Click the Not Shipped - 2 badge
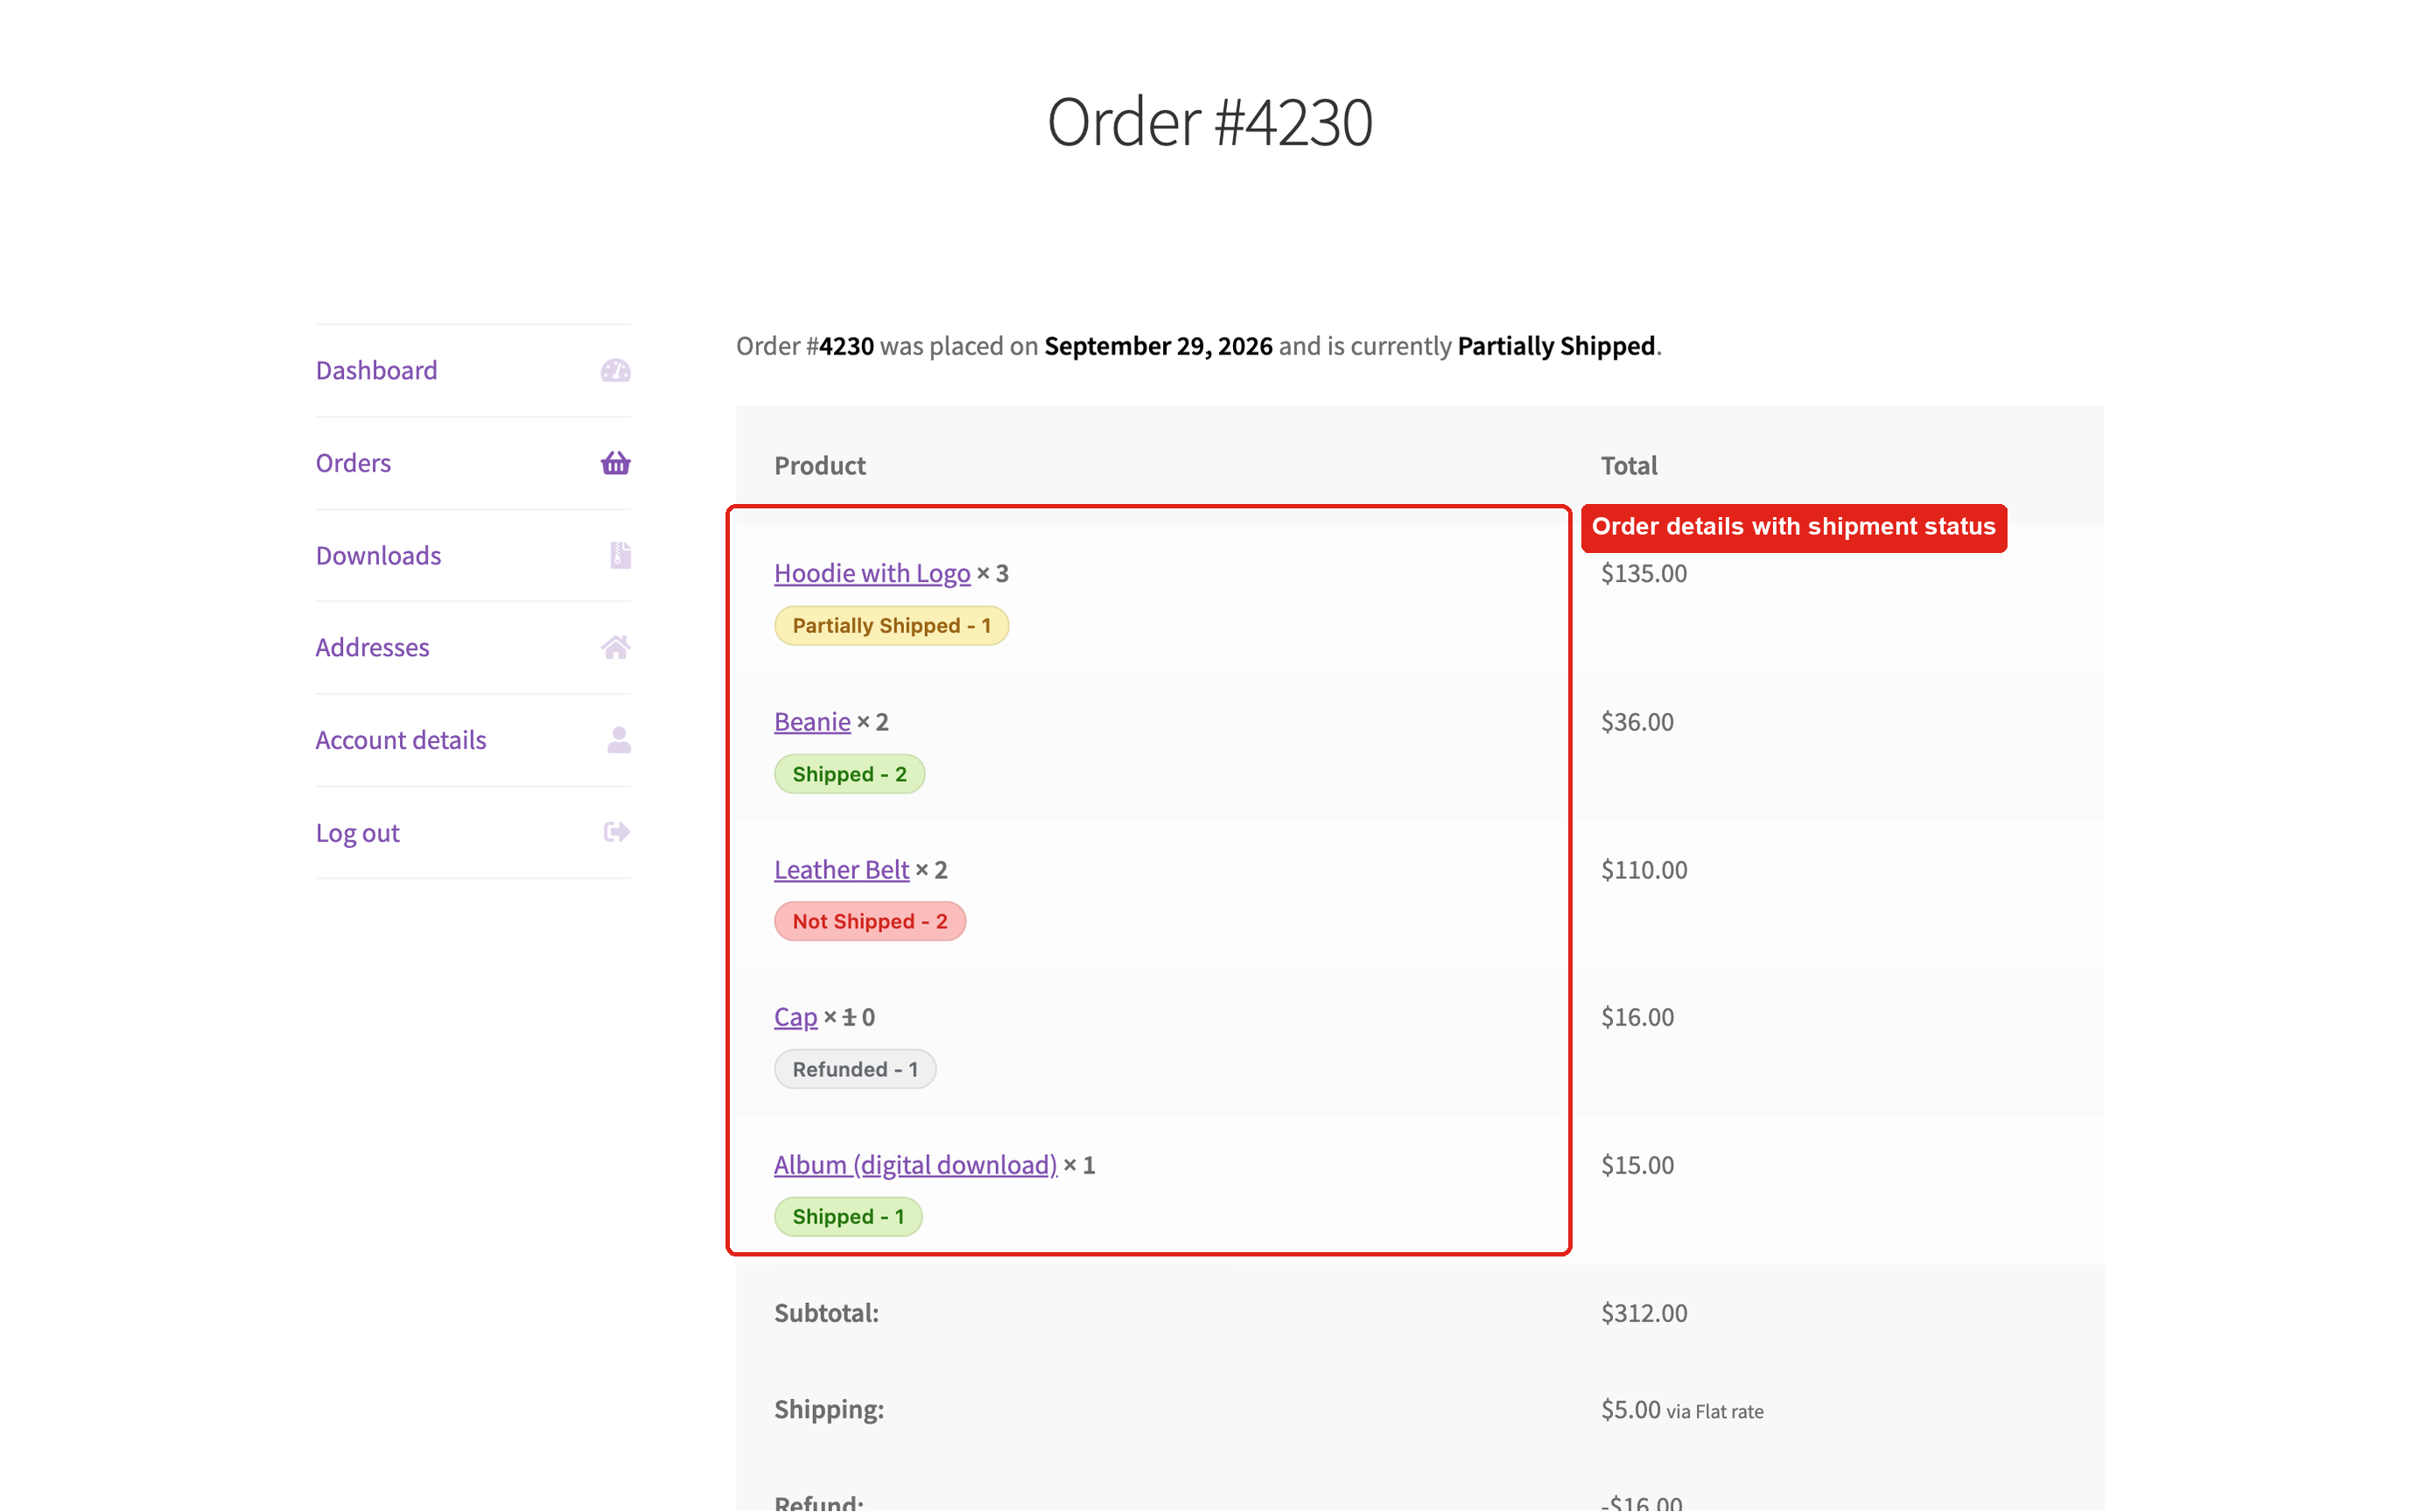Image resolution: width=2418 pixels, height=1512 pixels. 869,922
